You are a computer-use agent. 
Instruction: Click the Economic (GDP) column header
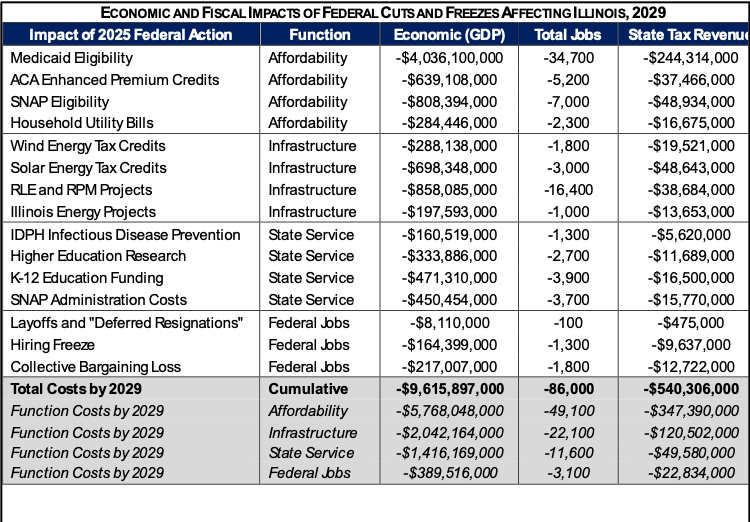(449, 35)
